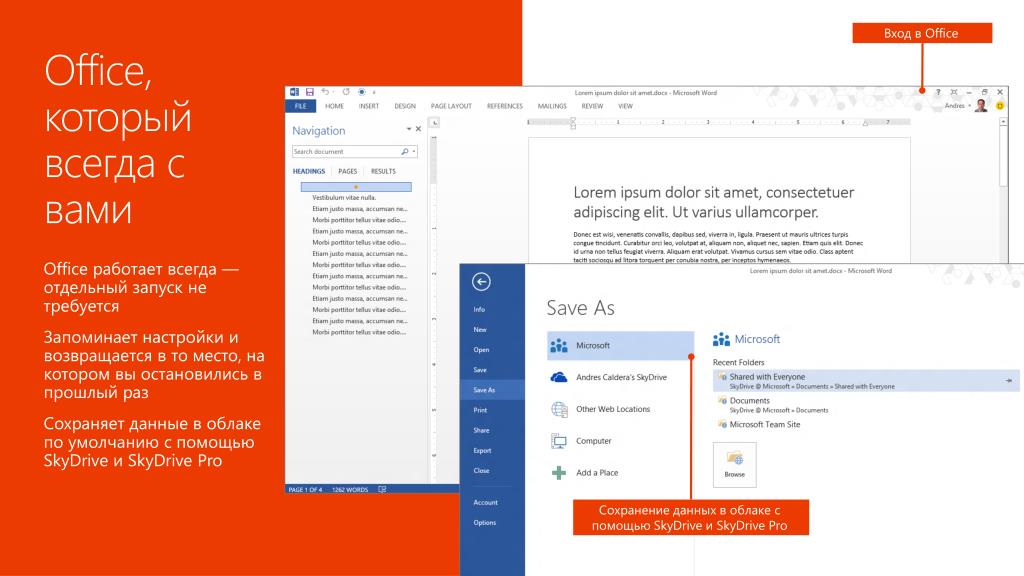Click the proofing book icon in status bar

[x=382, y=489]
